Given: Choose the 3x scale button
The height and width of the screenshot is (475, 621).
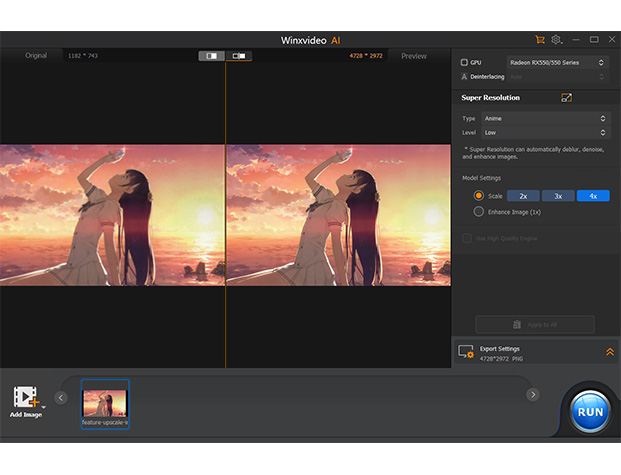Looking at the screenshot, I should coord(558,196).
